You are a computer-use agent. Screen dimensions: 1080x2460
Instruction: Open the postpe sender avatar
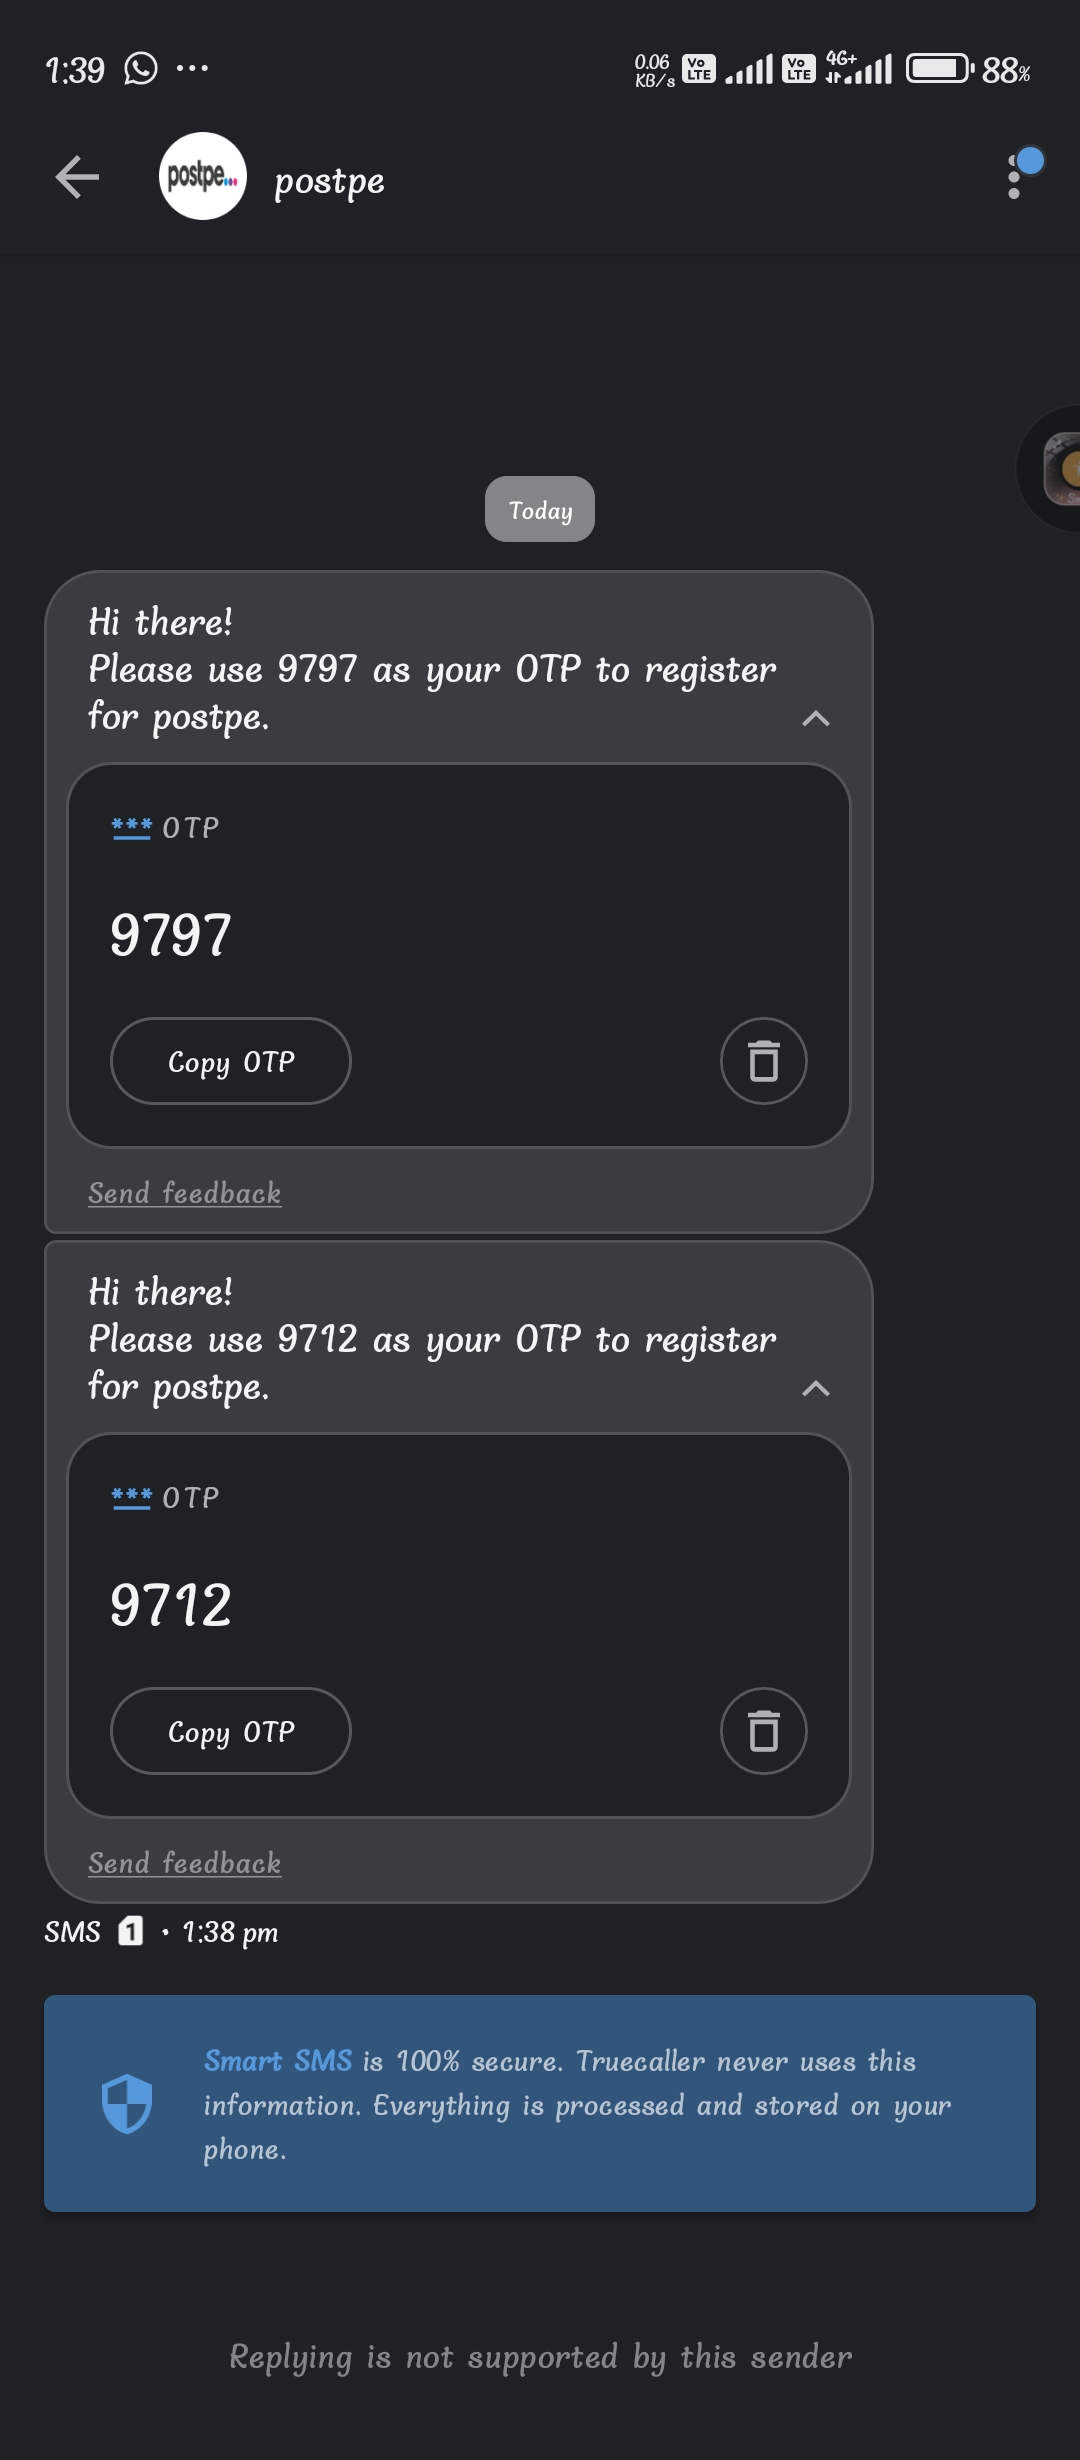point(203,176)
